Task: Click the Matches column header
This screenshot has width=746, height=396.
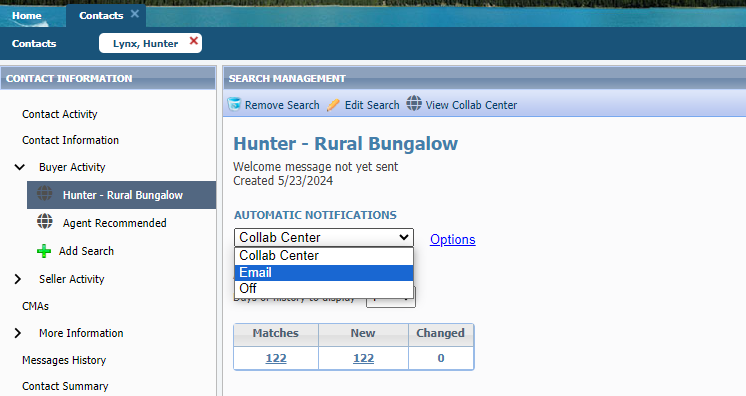Action: [x=275, y=333]
